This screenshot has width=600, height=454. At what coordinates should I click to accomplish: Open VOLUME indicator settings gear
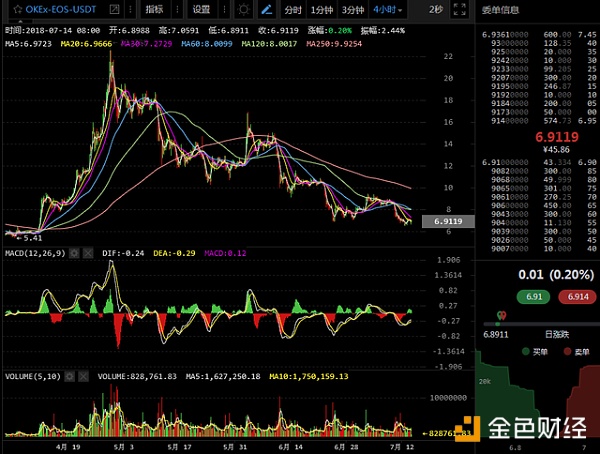click(x=69, y=377)
